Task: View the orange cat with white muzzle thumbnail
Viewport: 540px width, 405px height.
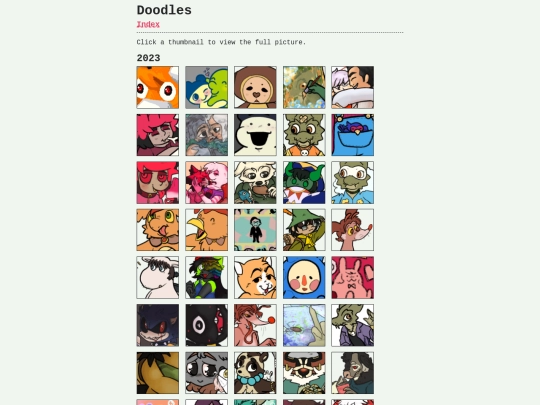Action: [255, 278]
